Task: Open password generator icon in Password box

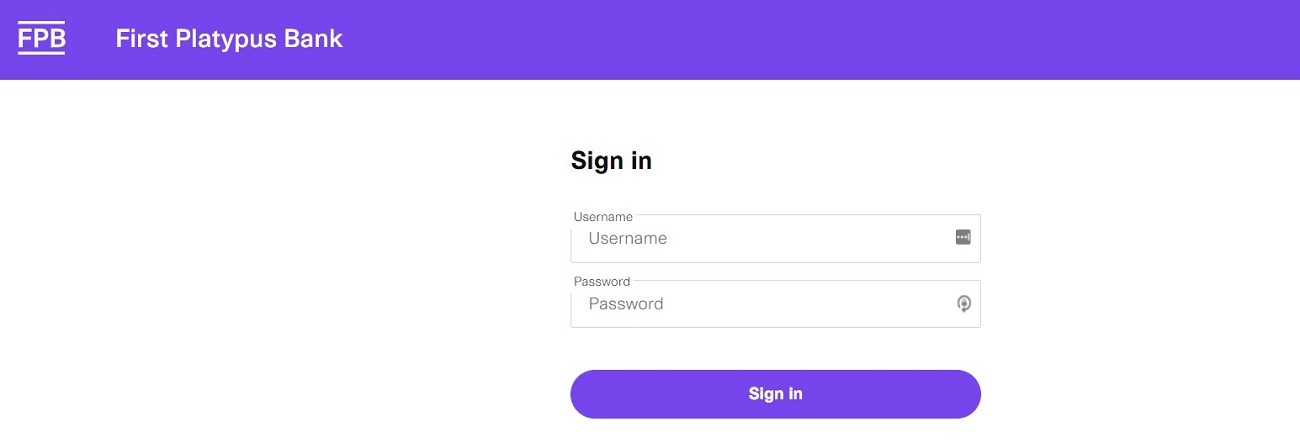Action: coord(964,304)
